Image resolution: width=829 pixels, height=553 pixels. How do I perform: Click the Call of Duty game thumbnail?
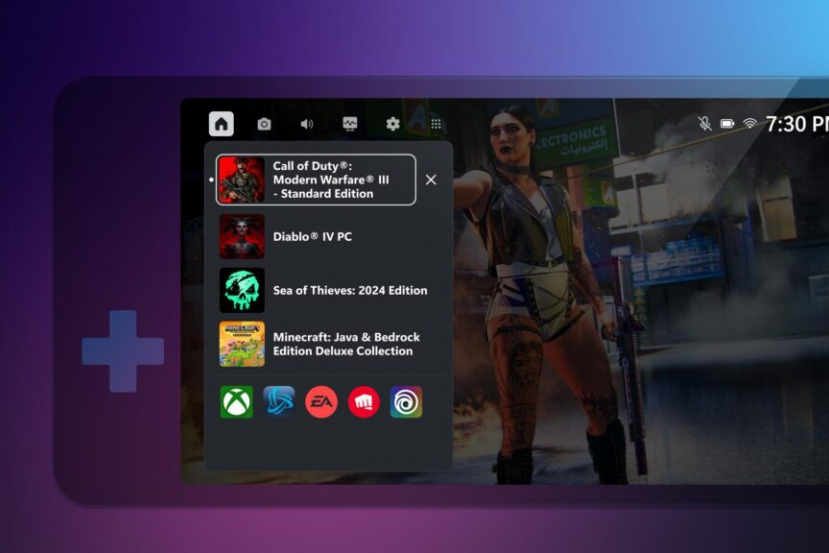click(x=242, y=180)
